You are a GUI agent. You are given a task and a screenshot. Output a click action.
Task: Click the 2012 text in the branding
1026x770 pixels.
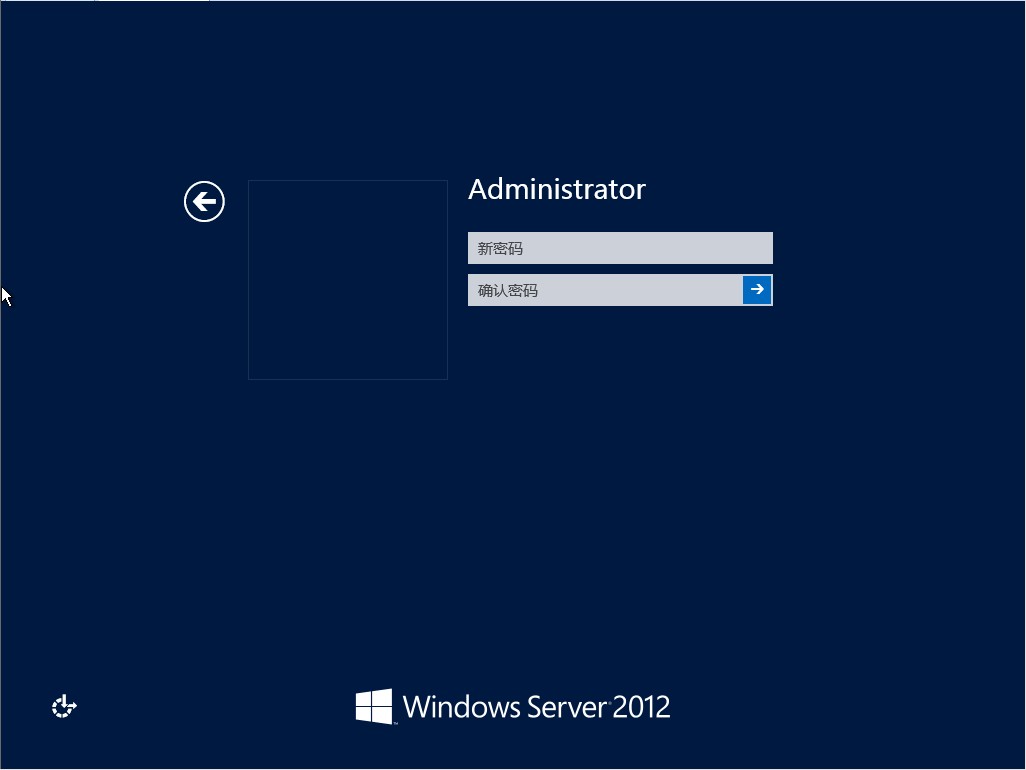[x=641, y=707]
